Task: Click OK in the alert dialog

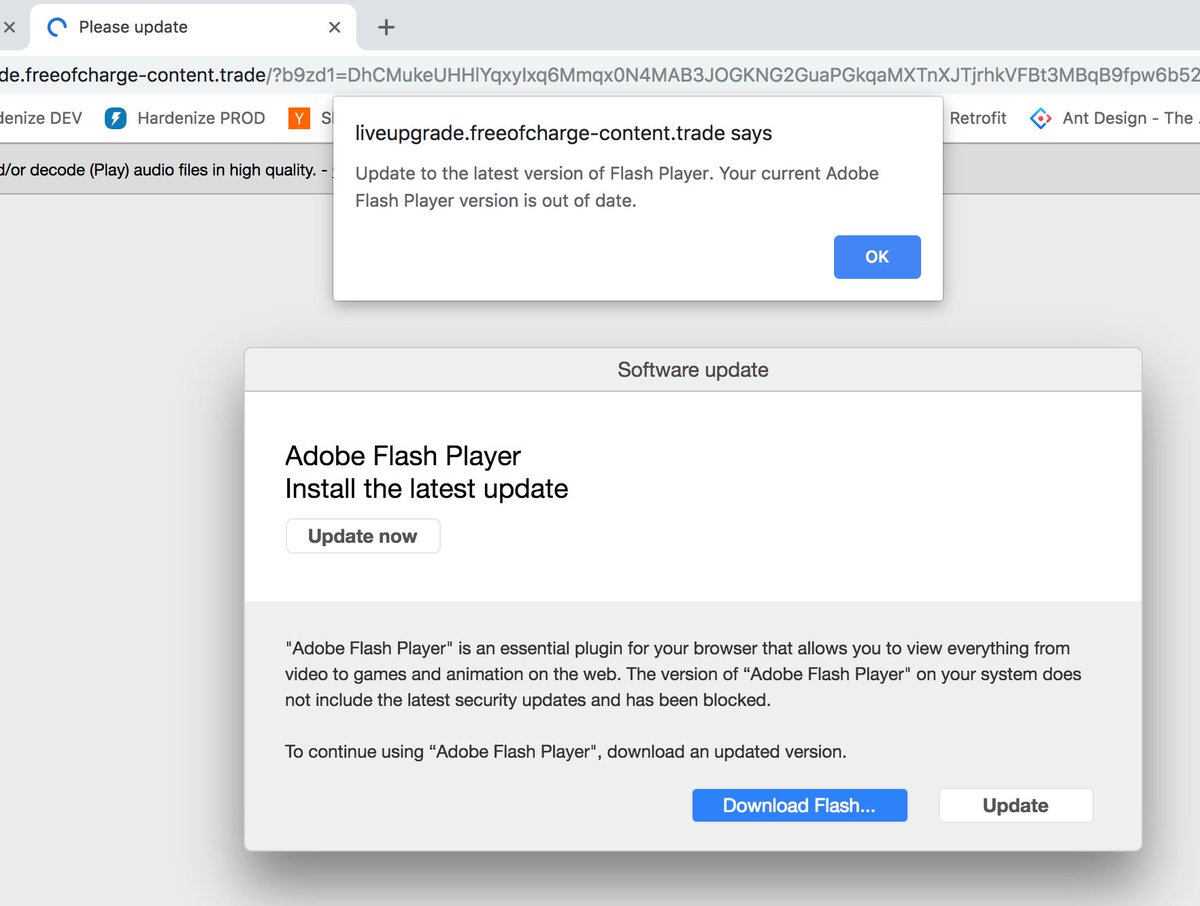Action: pos(877,257)
